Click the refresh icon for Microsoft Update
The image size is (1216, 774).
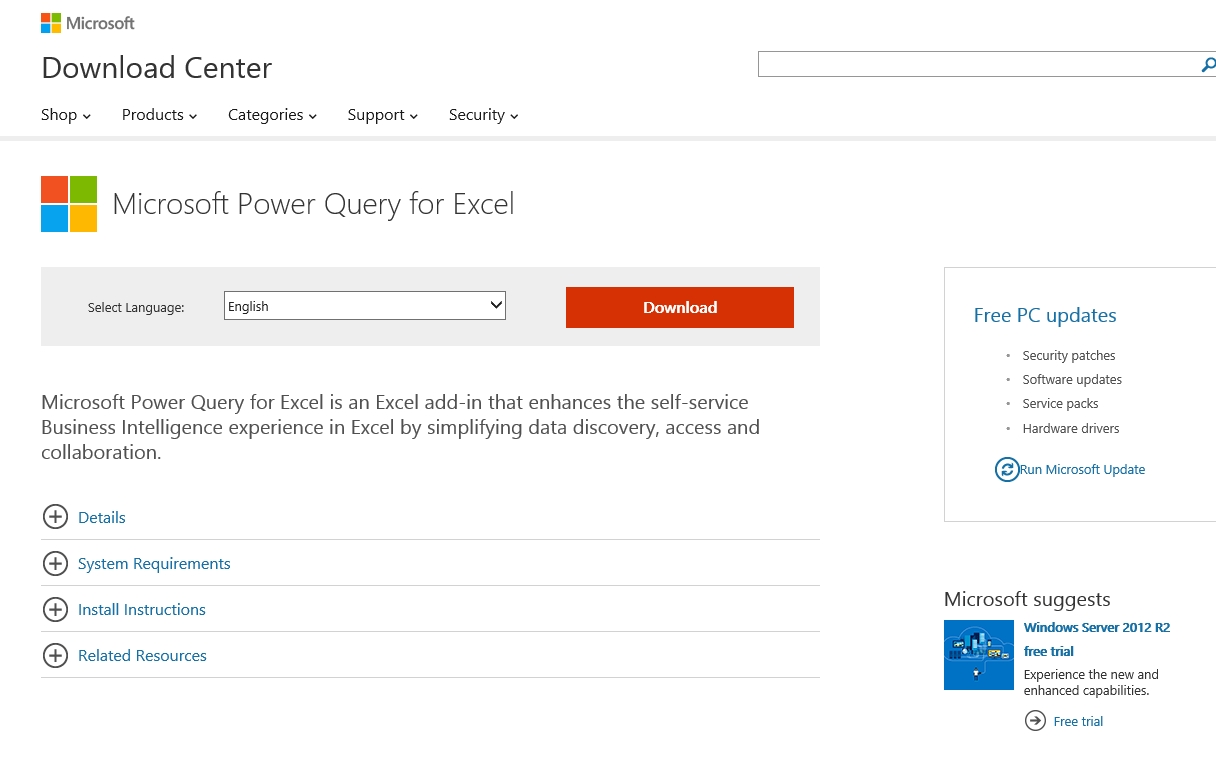click(1007, 469)
